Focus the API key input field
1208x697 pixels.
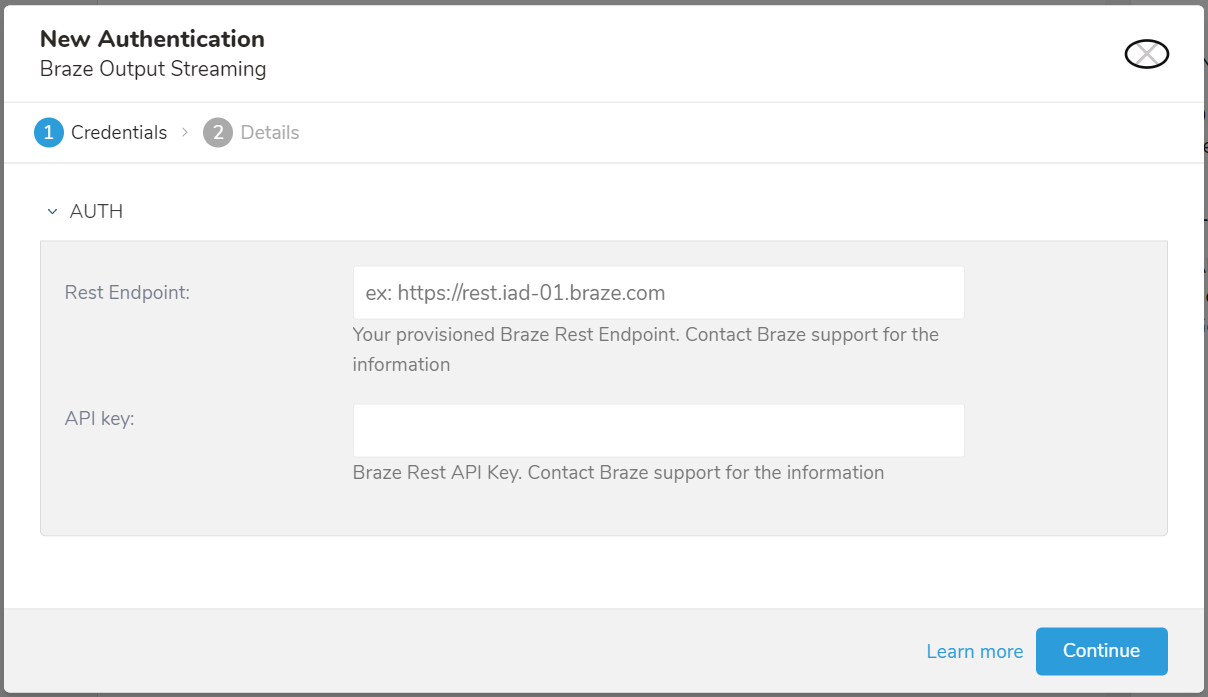[x=658, y=431]
